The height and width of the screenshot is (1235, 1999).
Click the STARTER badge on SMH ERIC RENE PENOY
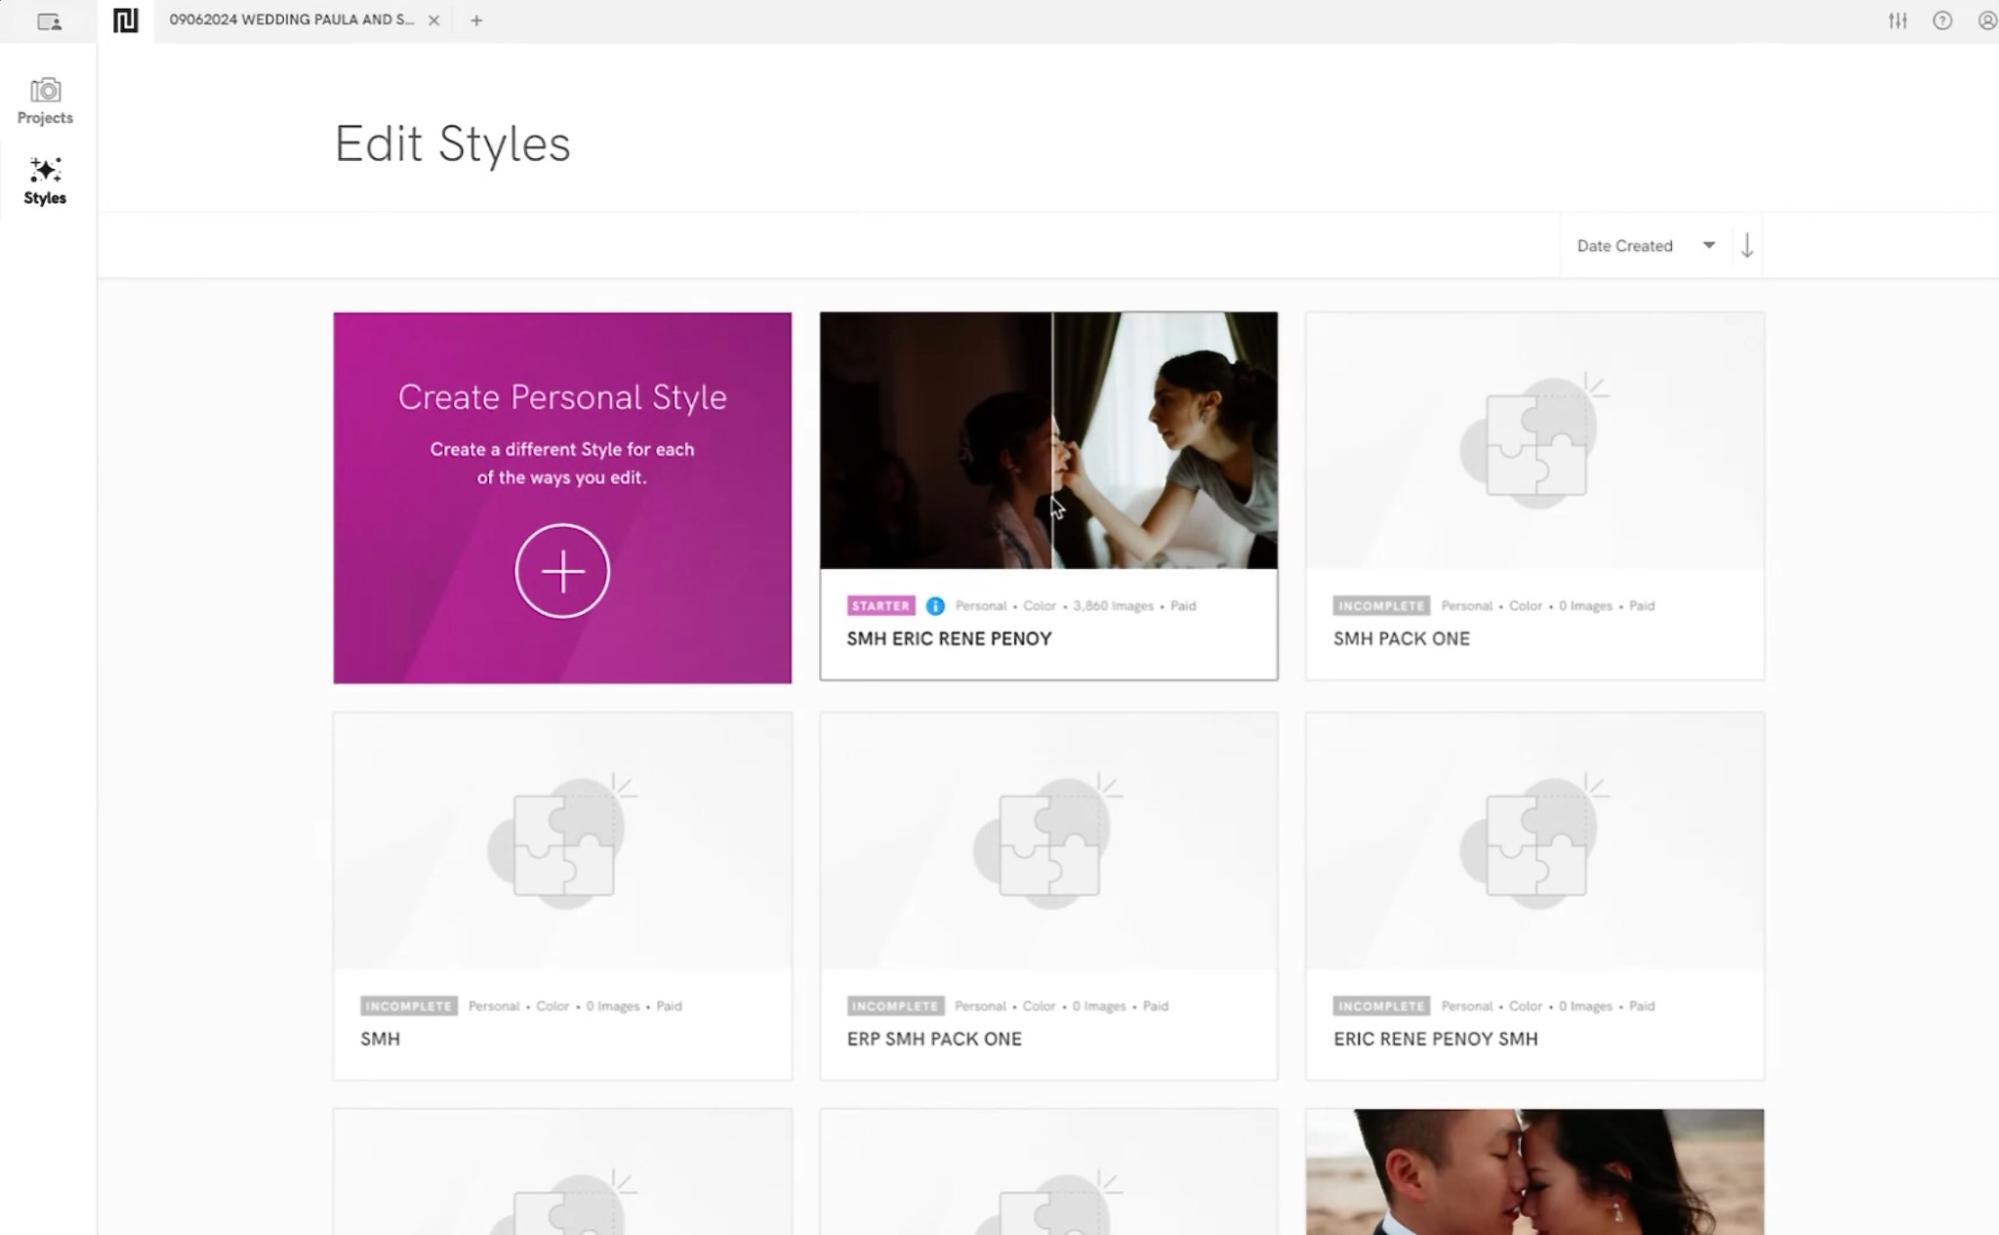881,606
